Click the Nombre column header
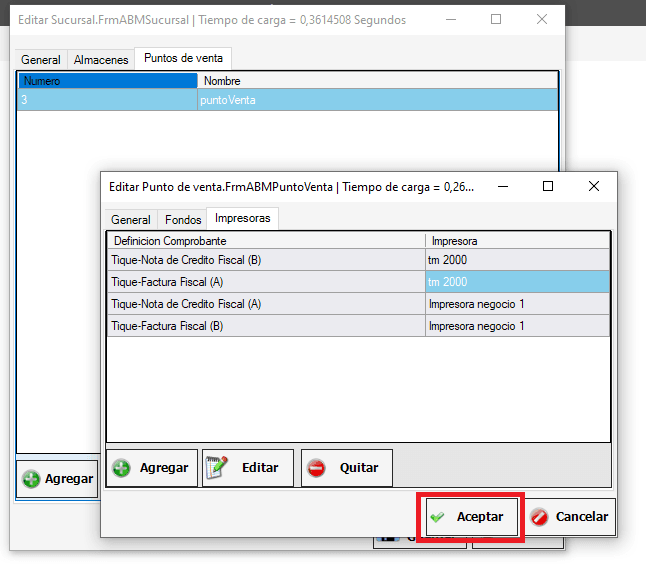Screen dimensions: 646x565 click(x=377, y=81)
